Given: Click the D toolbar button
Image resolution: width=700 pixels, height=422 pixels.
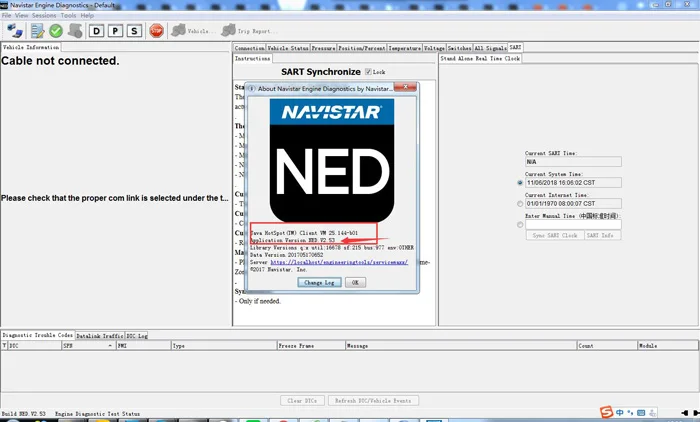Looking at the screenshot, I should [96, 31].
